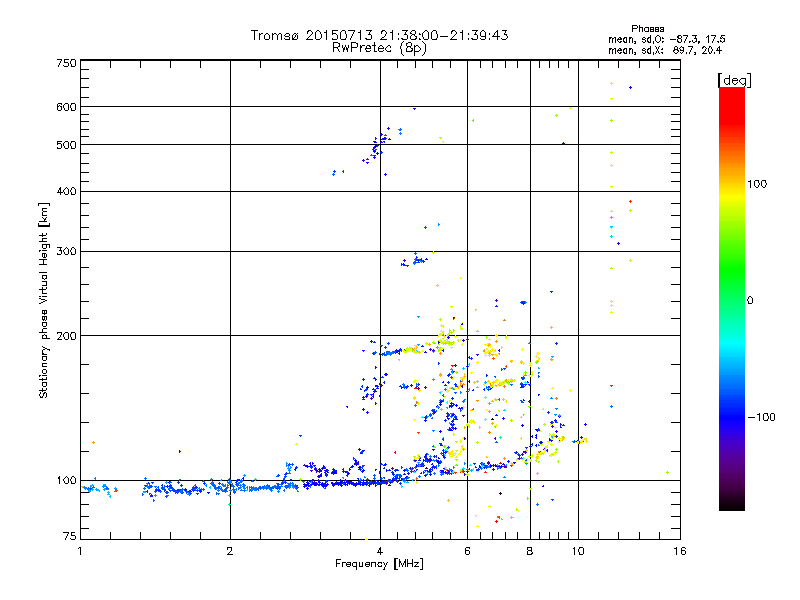Click the colorbar tick label '-100'
The image size is (800, 600).
pos(761,417)
